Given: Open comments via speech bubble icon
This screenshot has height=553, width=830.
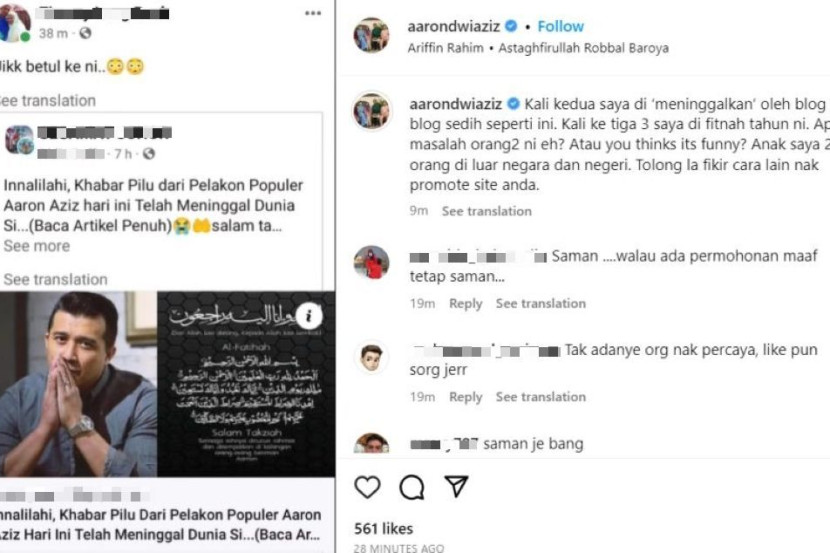Looking at the screenshot, I should [x=412, y=487].
